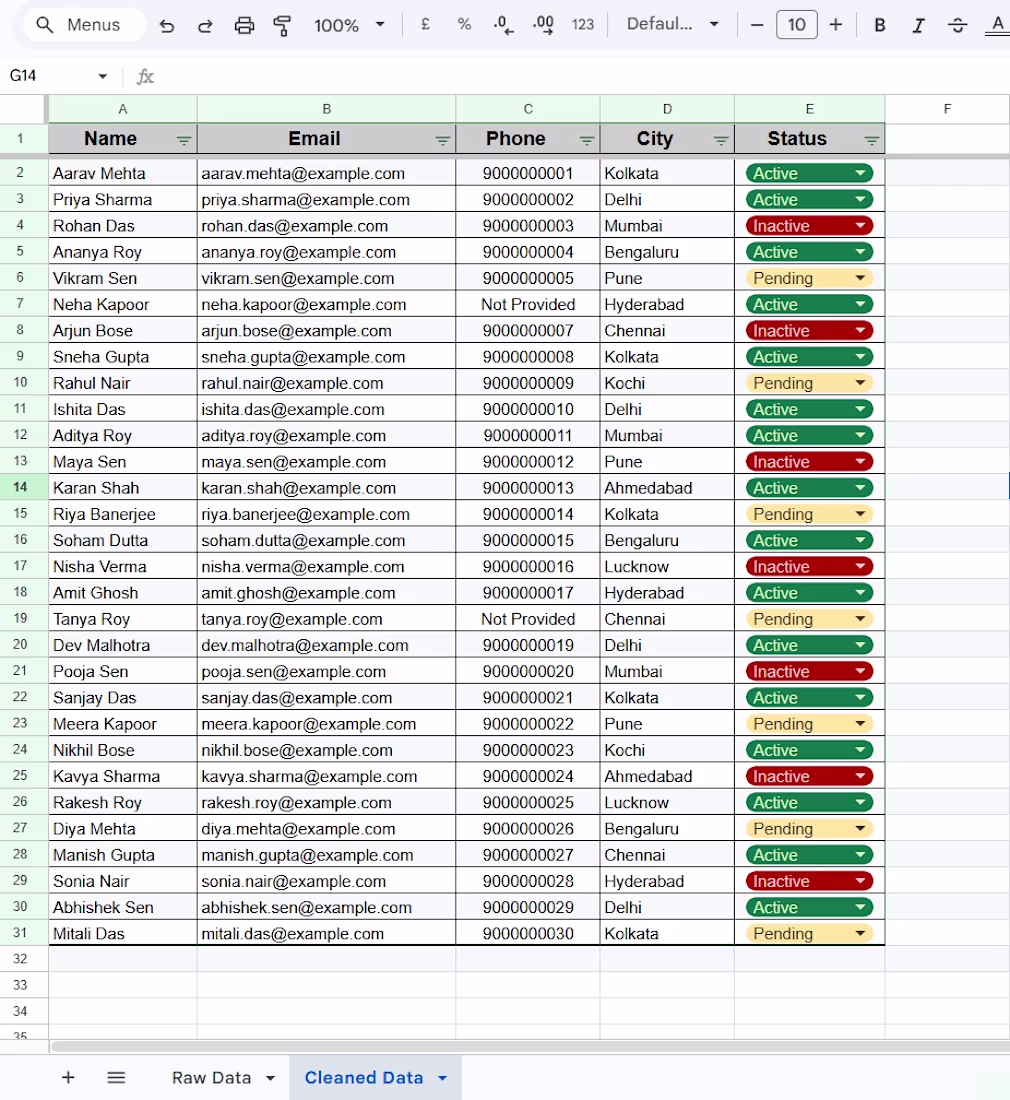Screen dimensions: 1010x1100
Task: Add a new sheet with plus icon
Action: coord(68,1077)
